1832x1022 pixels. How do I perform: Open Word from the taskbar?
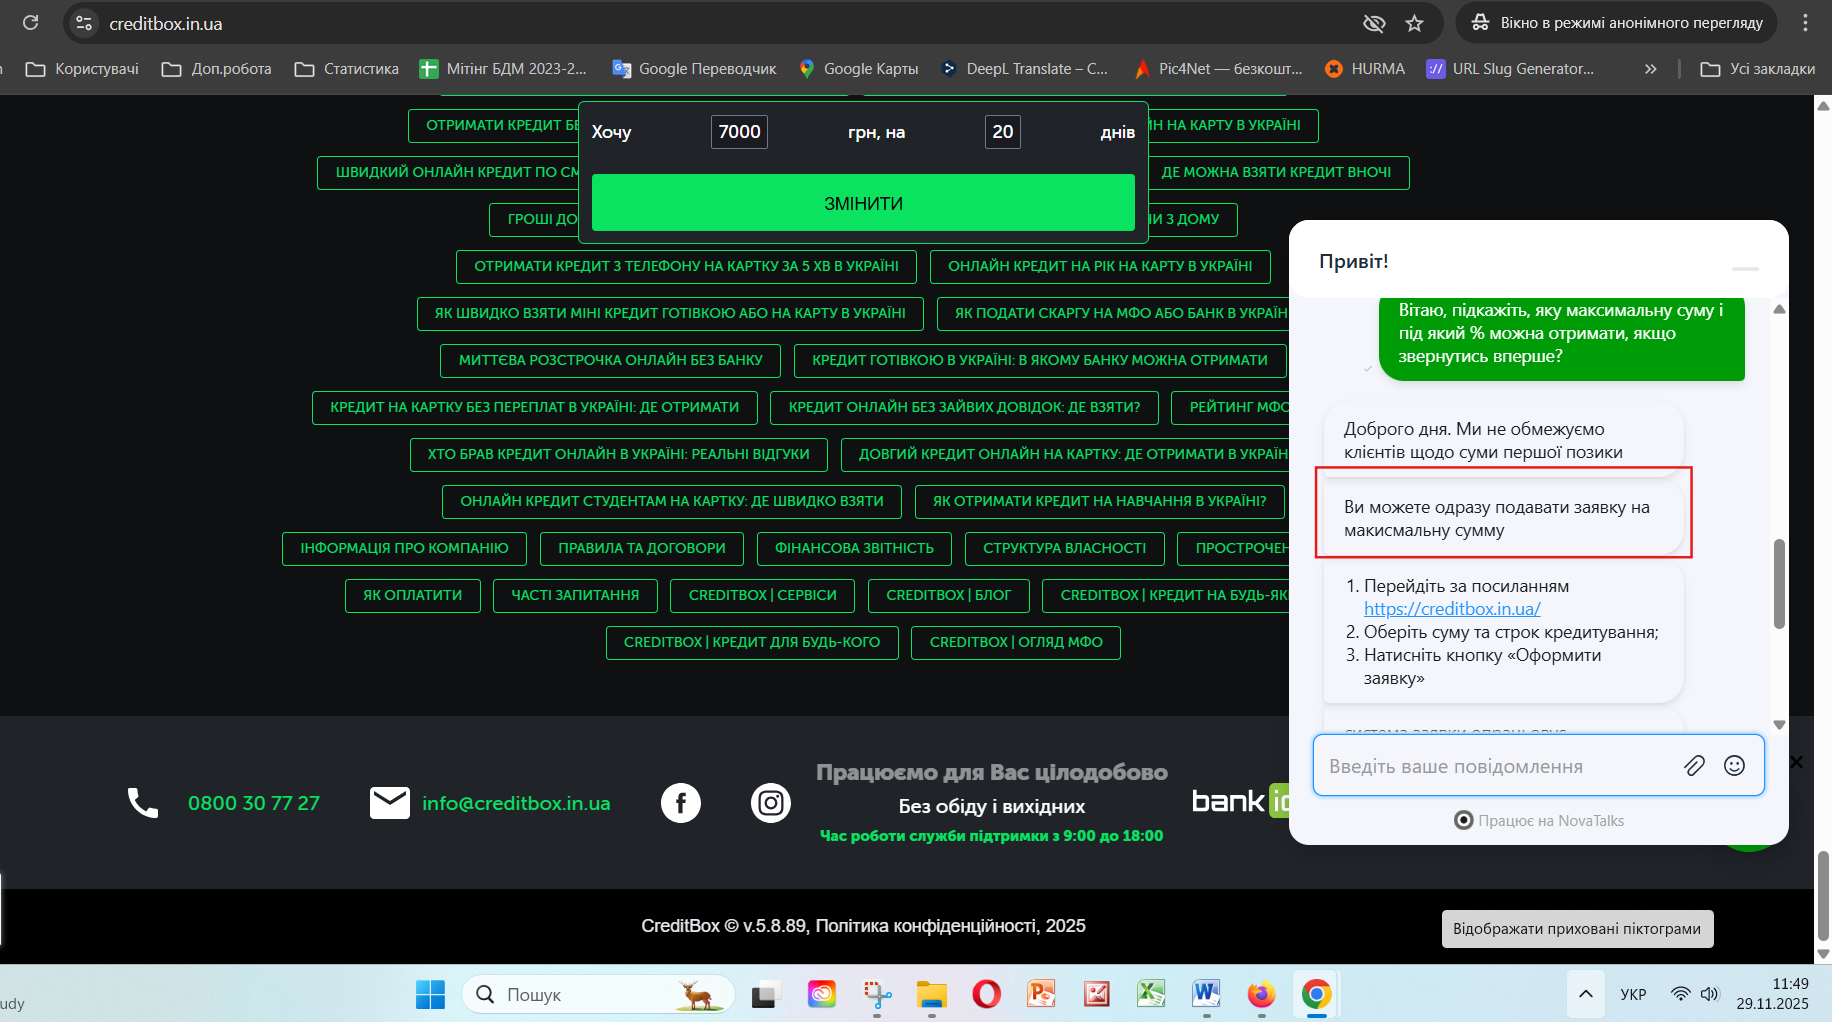click(x=1206, y=994)
